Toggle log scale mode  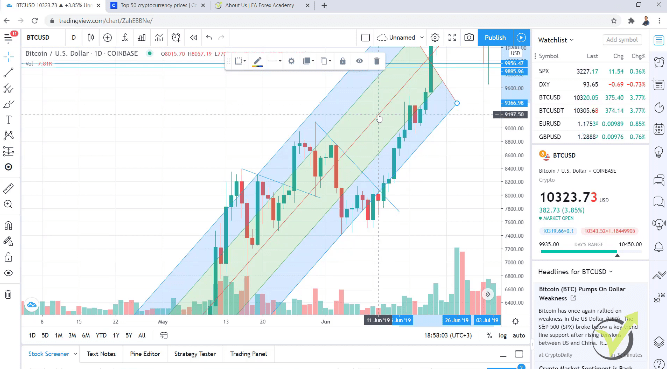[x=502, y=335]
